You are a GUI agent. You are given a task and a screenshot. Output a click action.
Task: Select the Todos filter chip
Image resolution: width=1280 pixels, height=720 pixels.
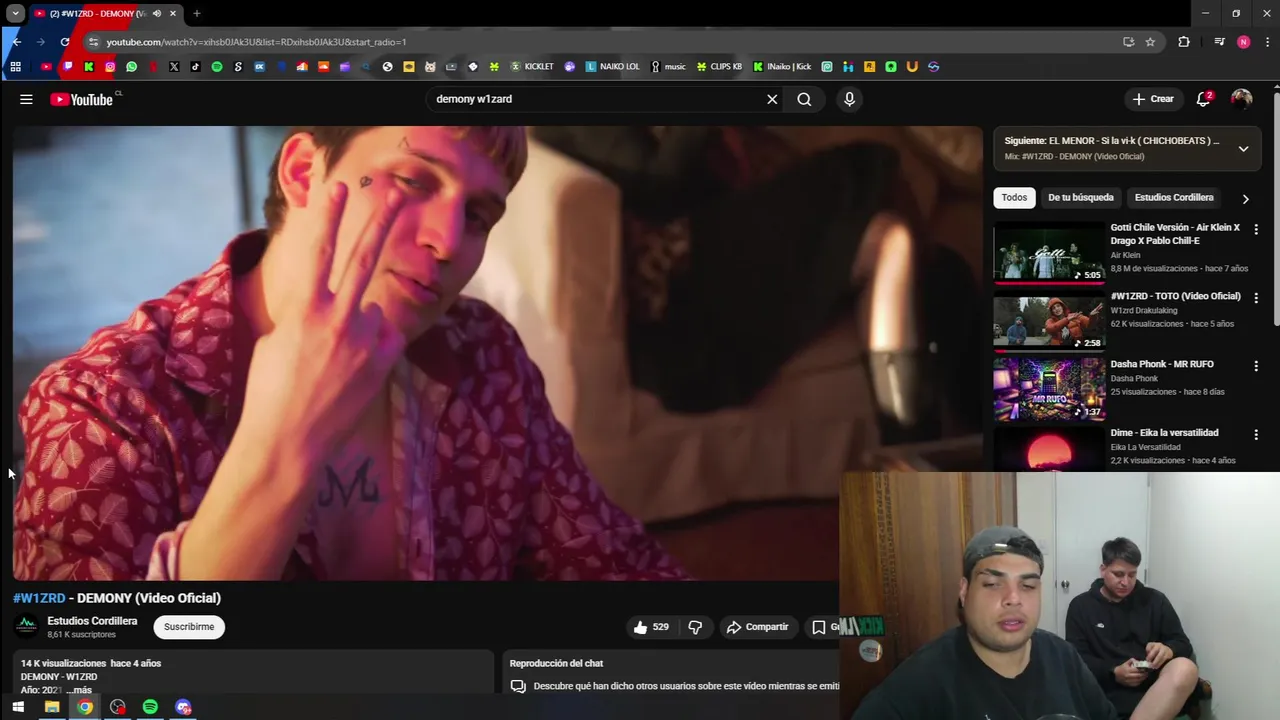tap(1014, 197)
